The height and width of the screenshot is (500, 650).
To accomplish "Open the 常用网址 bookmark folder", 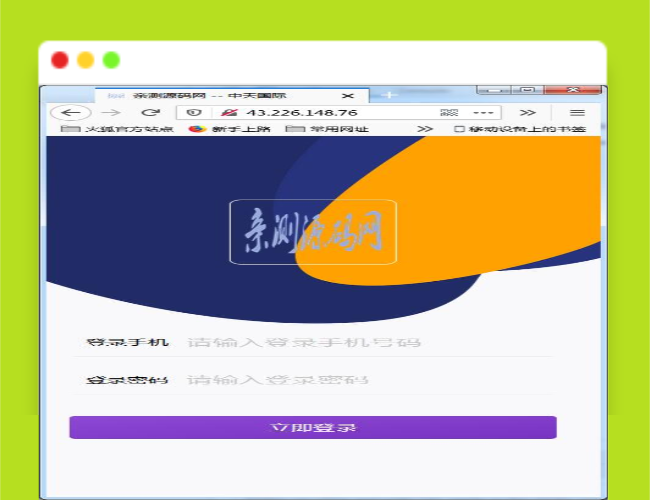I will coord(327,129).
